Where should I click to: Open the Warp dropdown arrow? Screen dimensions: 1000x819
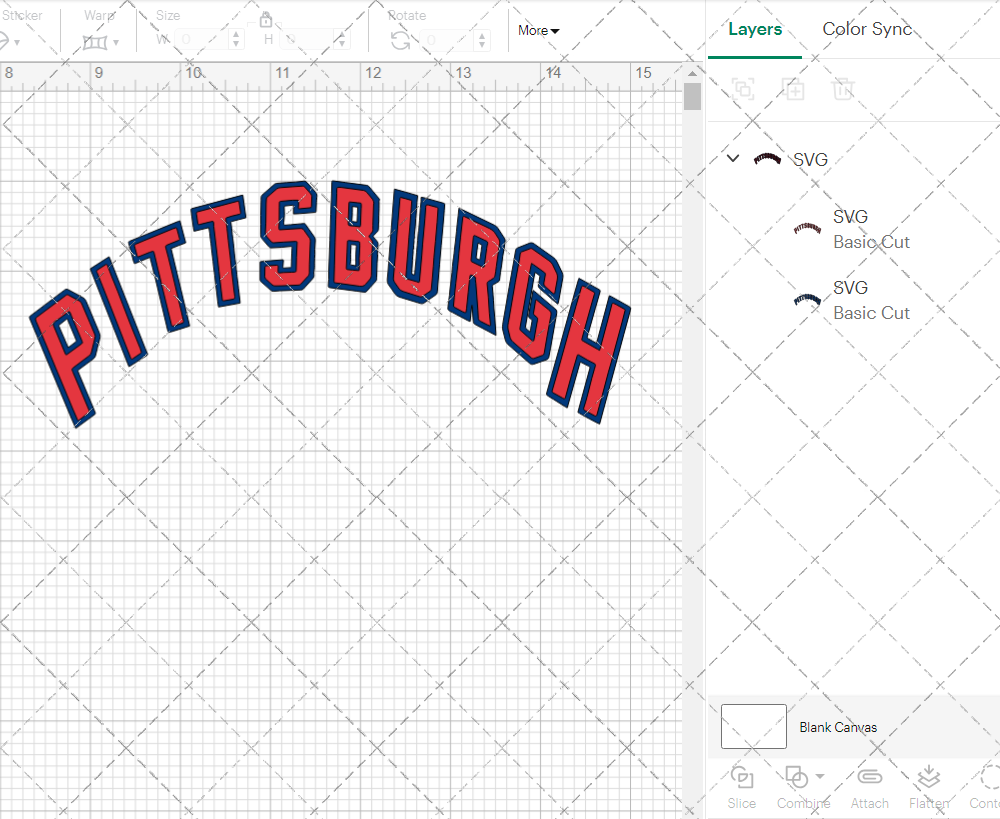(x=115, y=43)
